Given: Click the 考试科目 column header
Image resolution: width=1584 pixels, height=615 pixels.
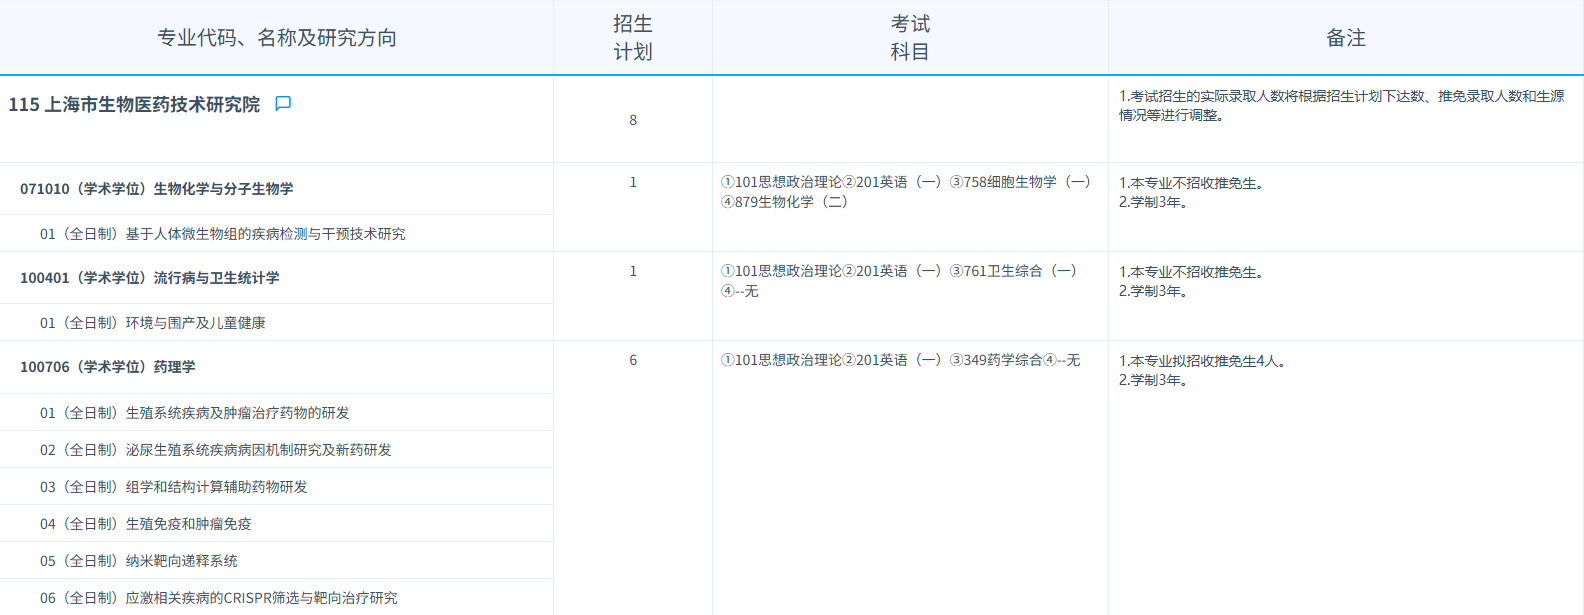Looking at the screenshot, I should [910, 38].
